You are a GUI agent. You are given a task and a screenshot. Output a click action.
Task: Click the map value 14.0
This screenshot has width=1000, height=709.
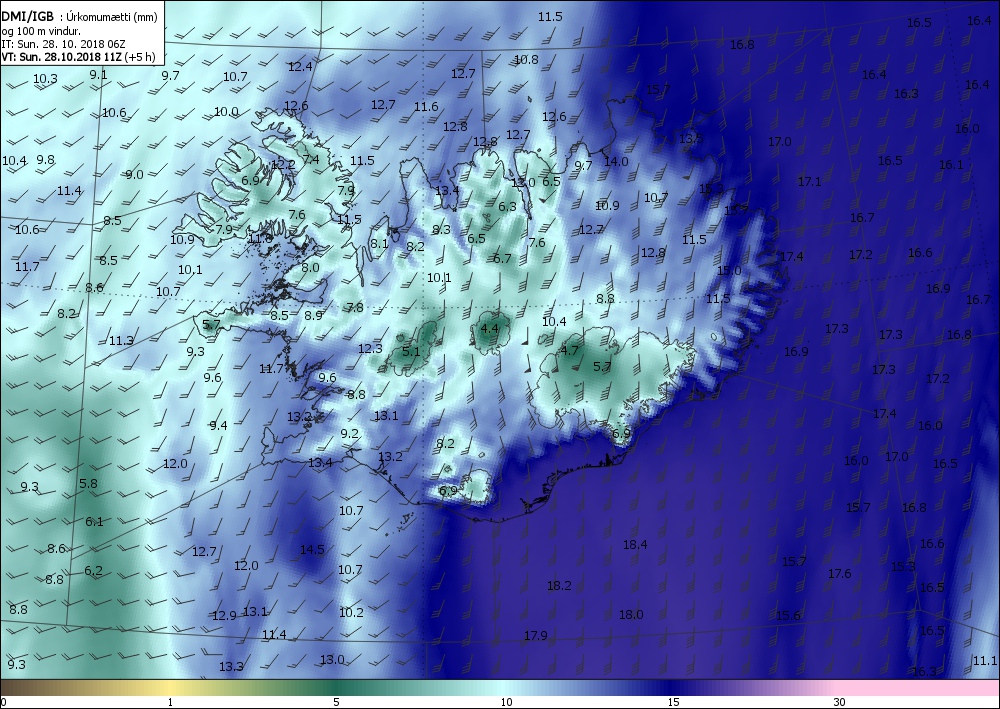(x=616, y=161)
